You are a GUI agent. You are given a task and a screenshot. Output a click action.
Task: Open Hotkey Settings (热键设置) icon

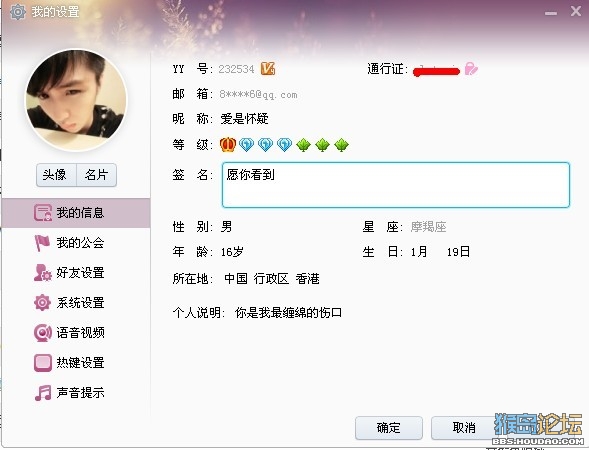(42, 363)
